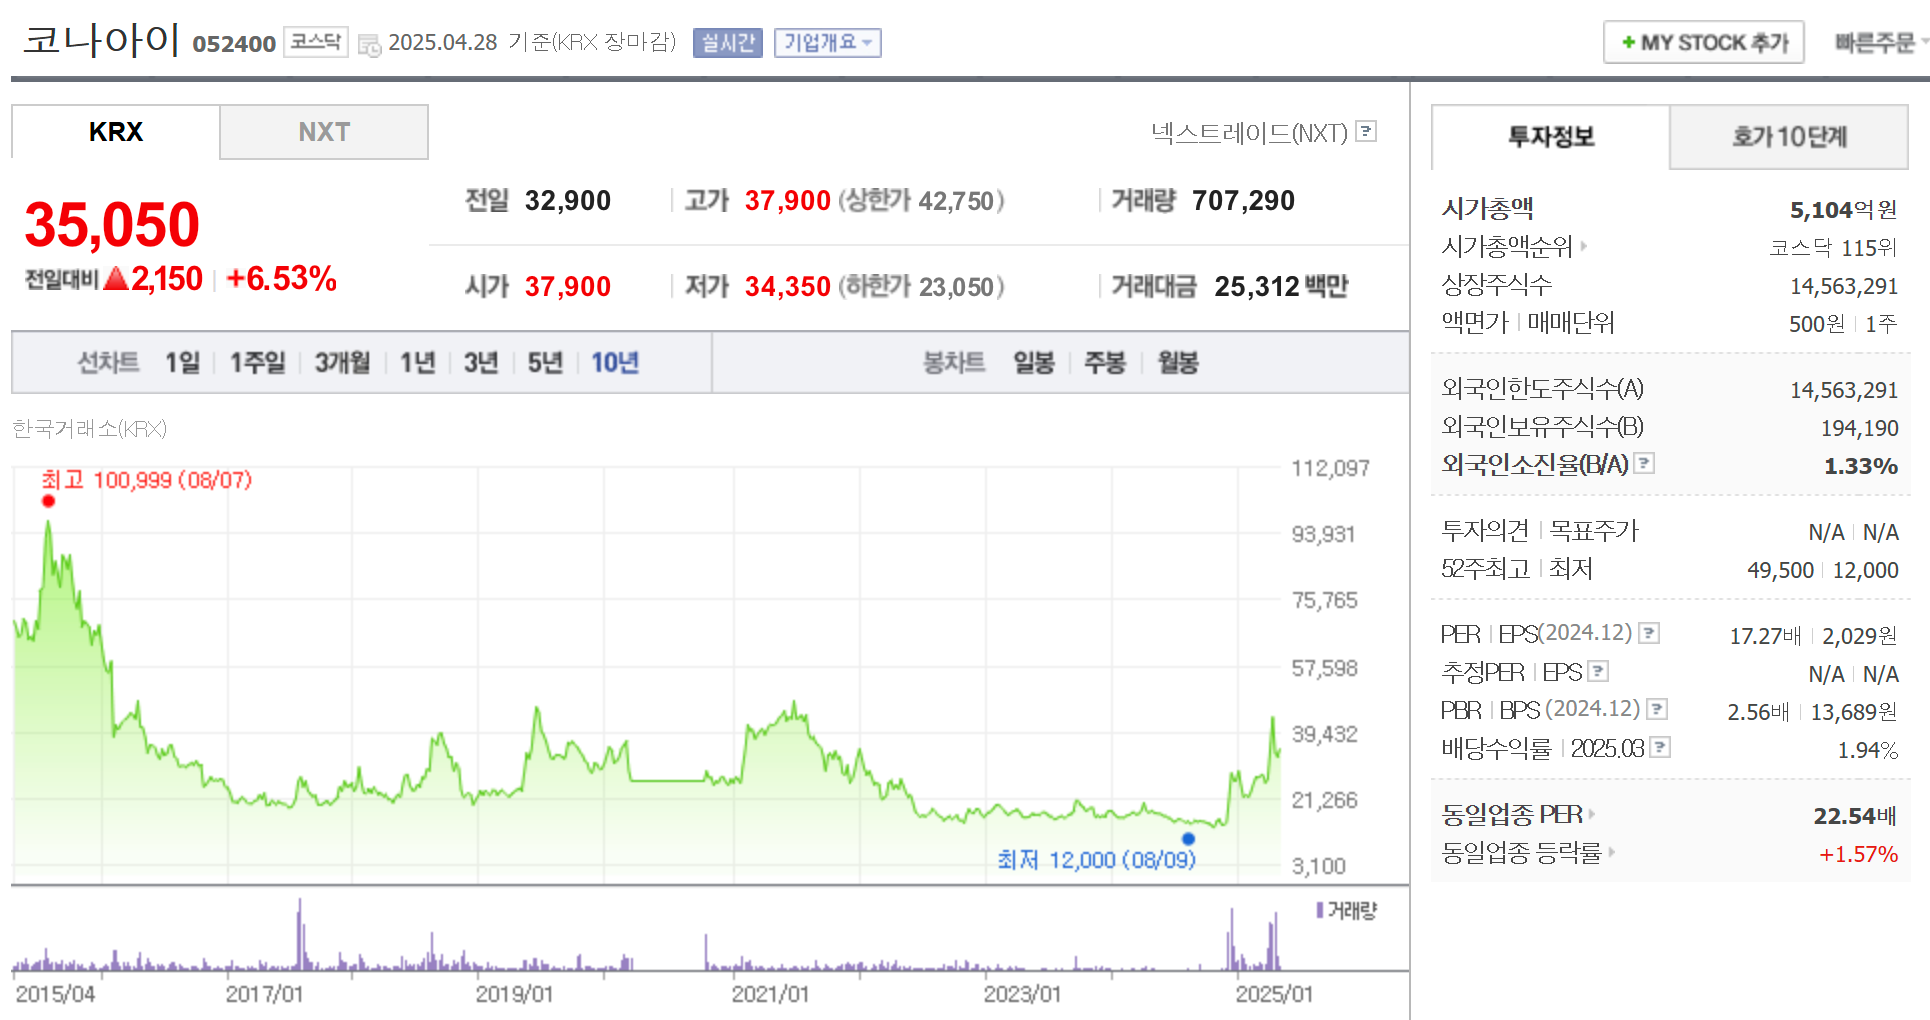Viewport: 1930px width, 1020px height.
Task: Click the 전일 value 32,900
Action: point(568,201)
